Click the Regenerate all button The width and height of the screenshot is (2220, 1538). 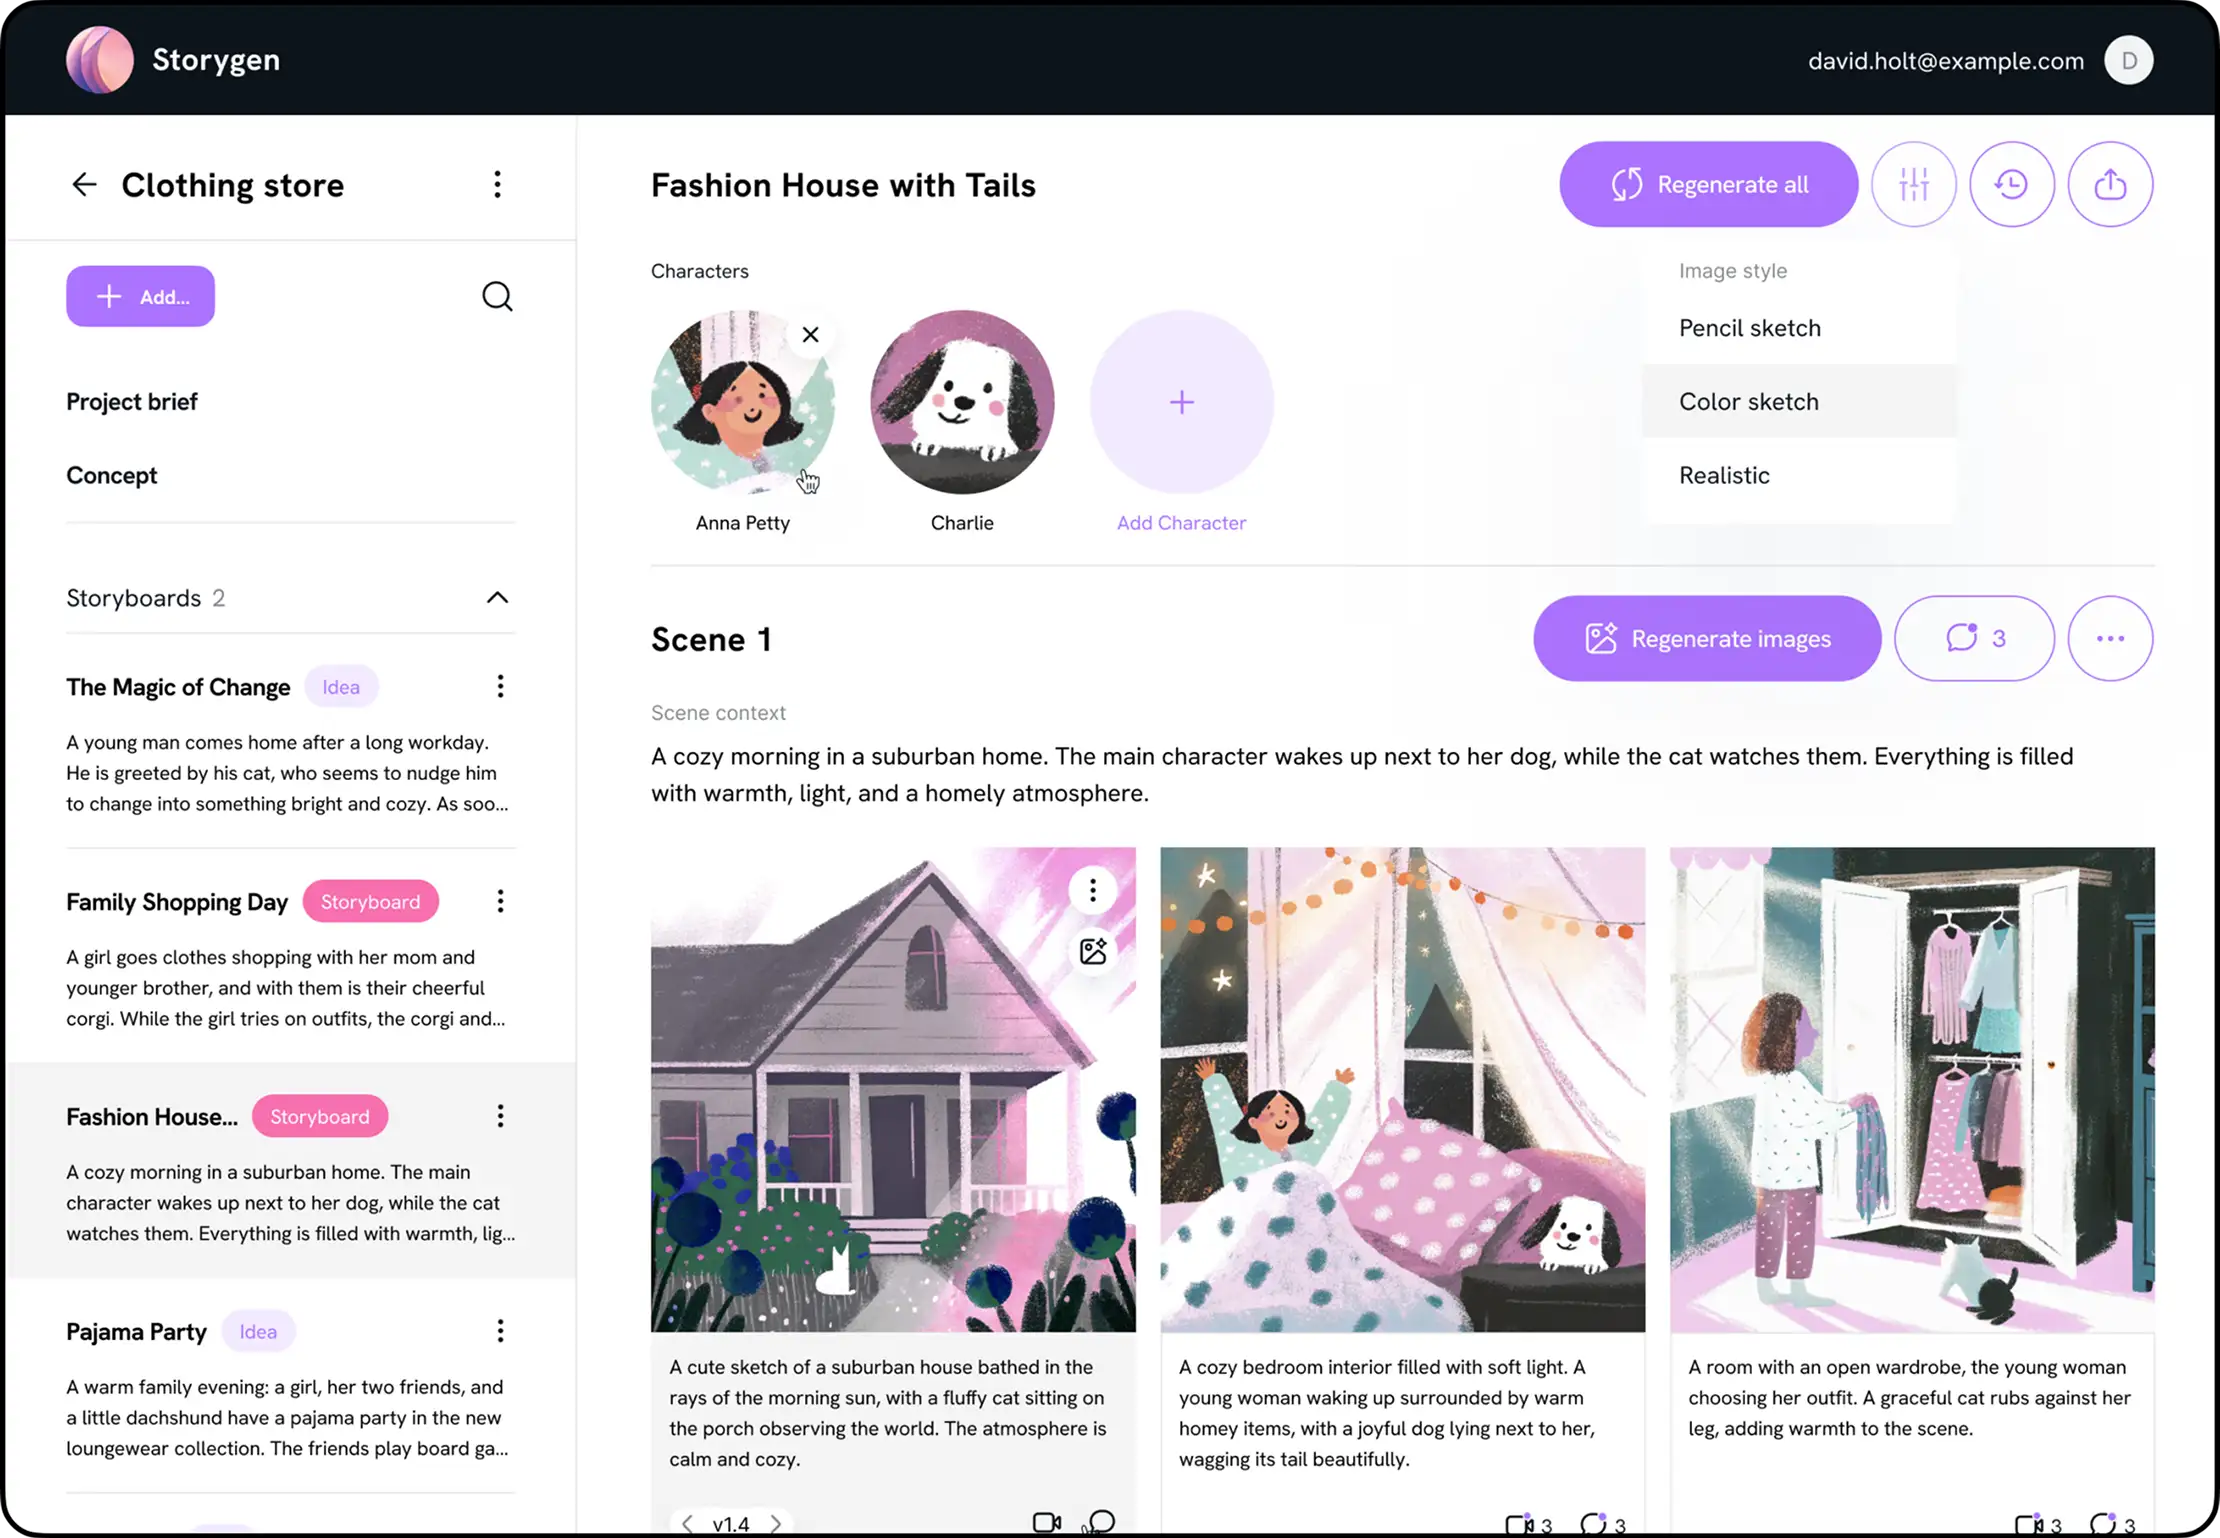coord(1708,184)
